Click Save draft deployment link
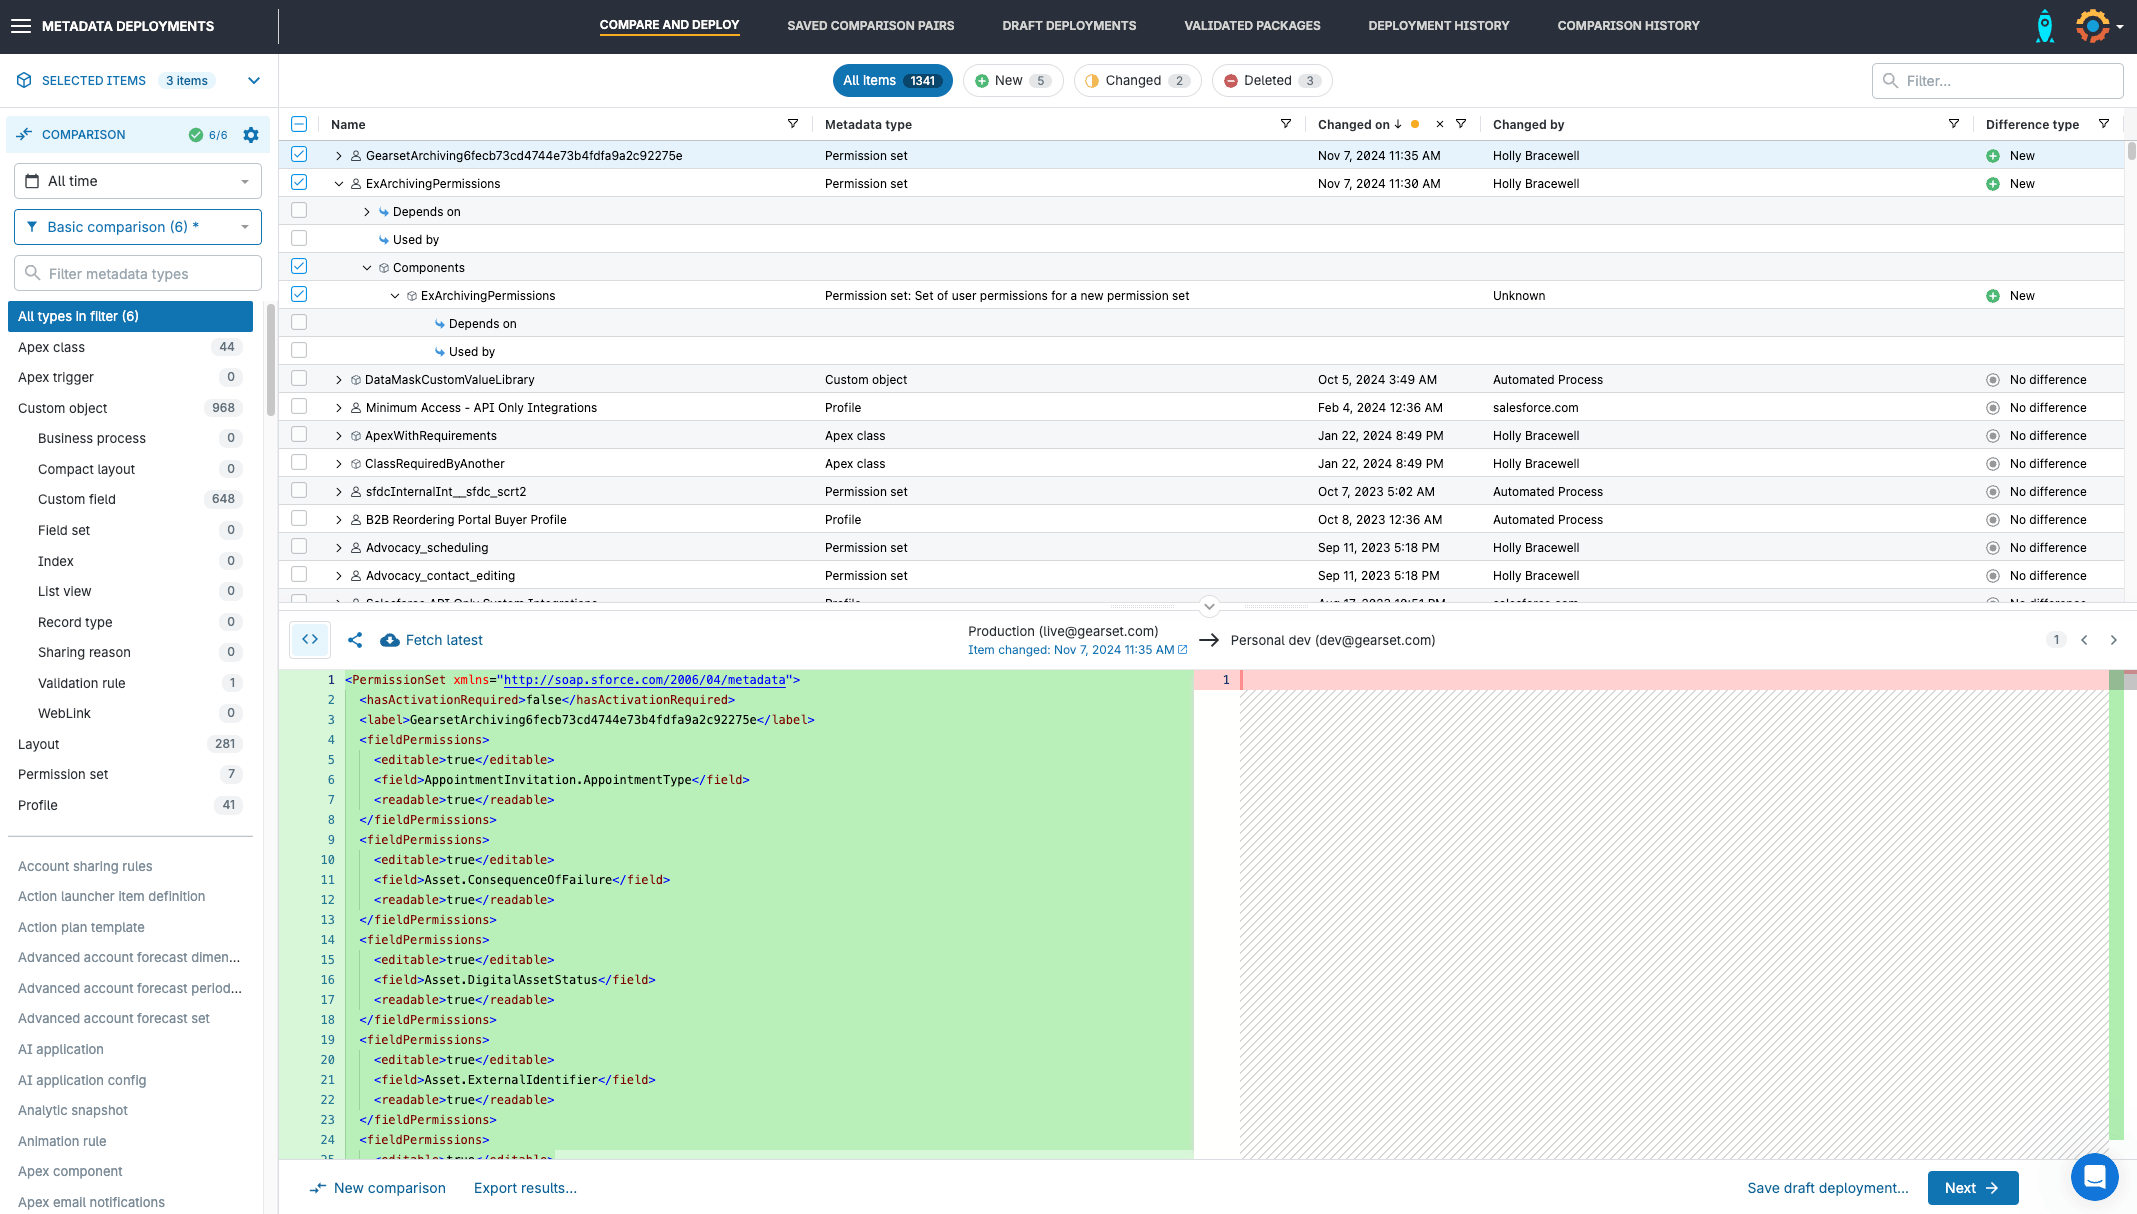2137x1214 pixels. pos(1827,1188)
